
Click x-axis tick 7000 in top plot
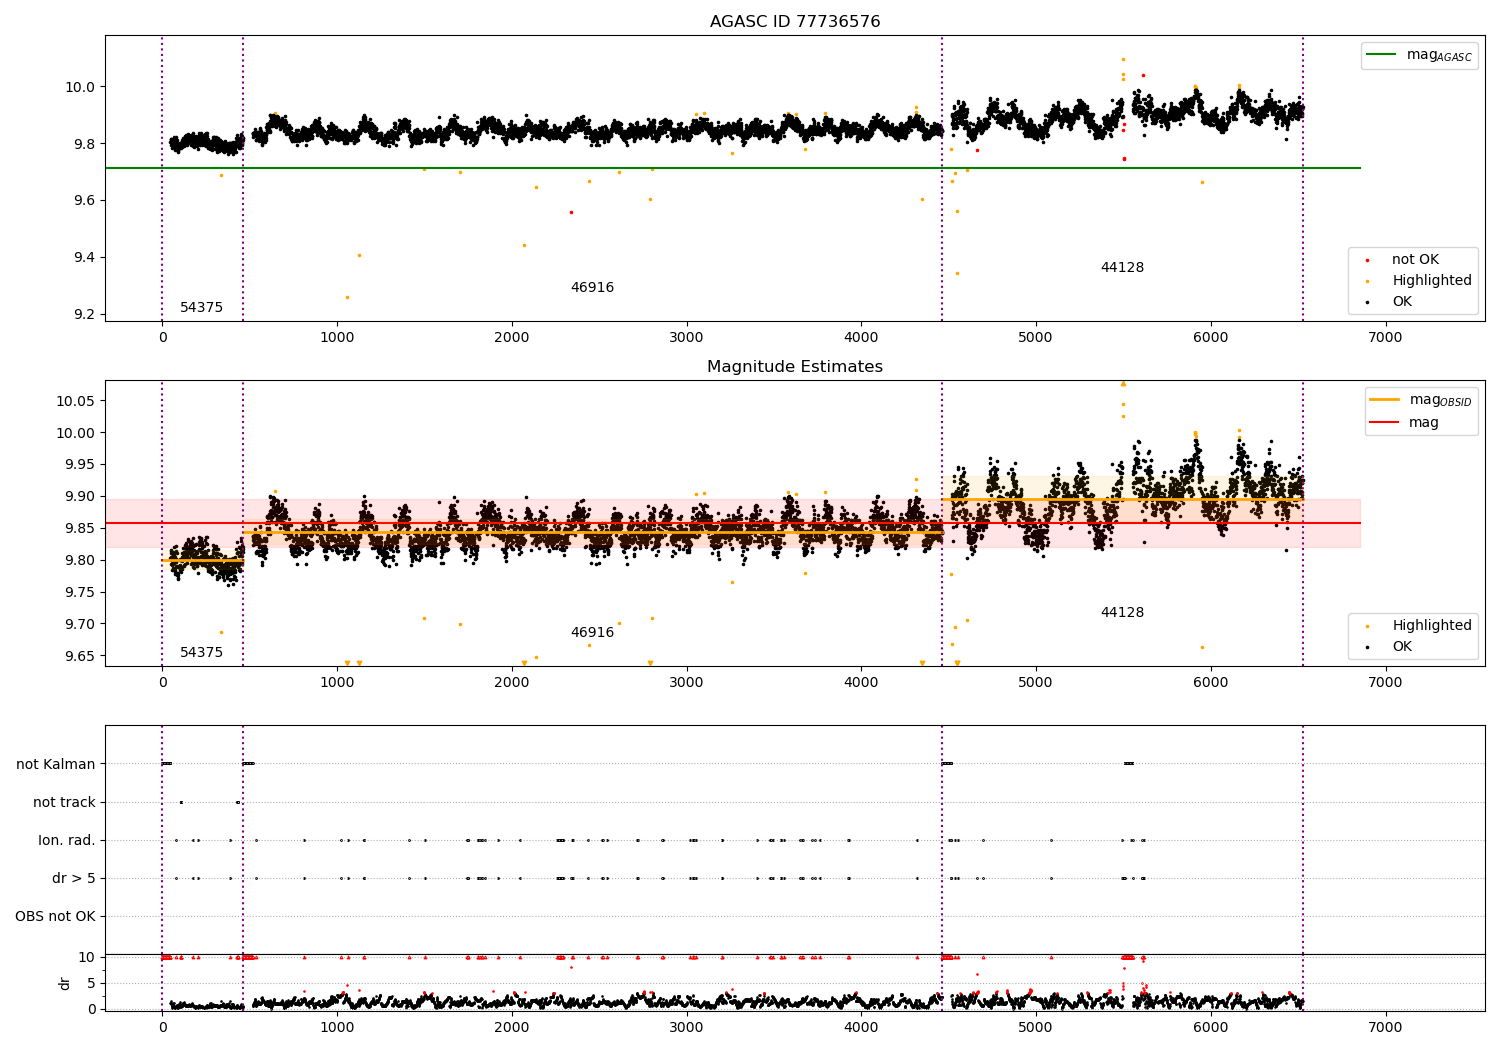click(1385, 337)
